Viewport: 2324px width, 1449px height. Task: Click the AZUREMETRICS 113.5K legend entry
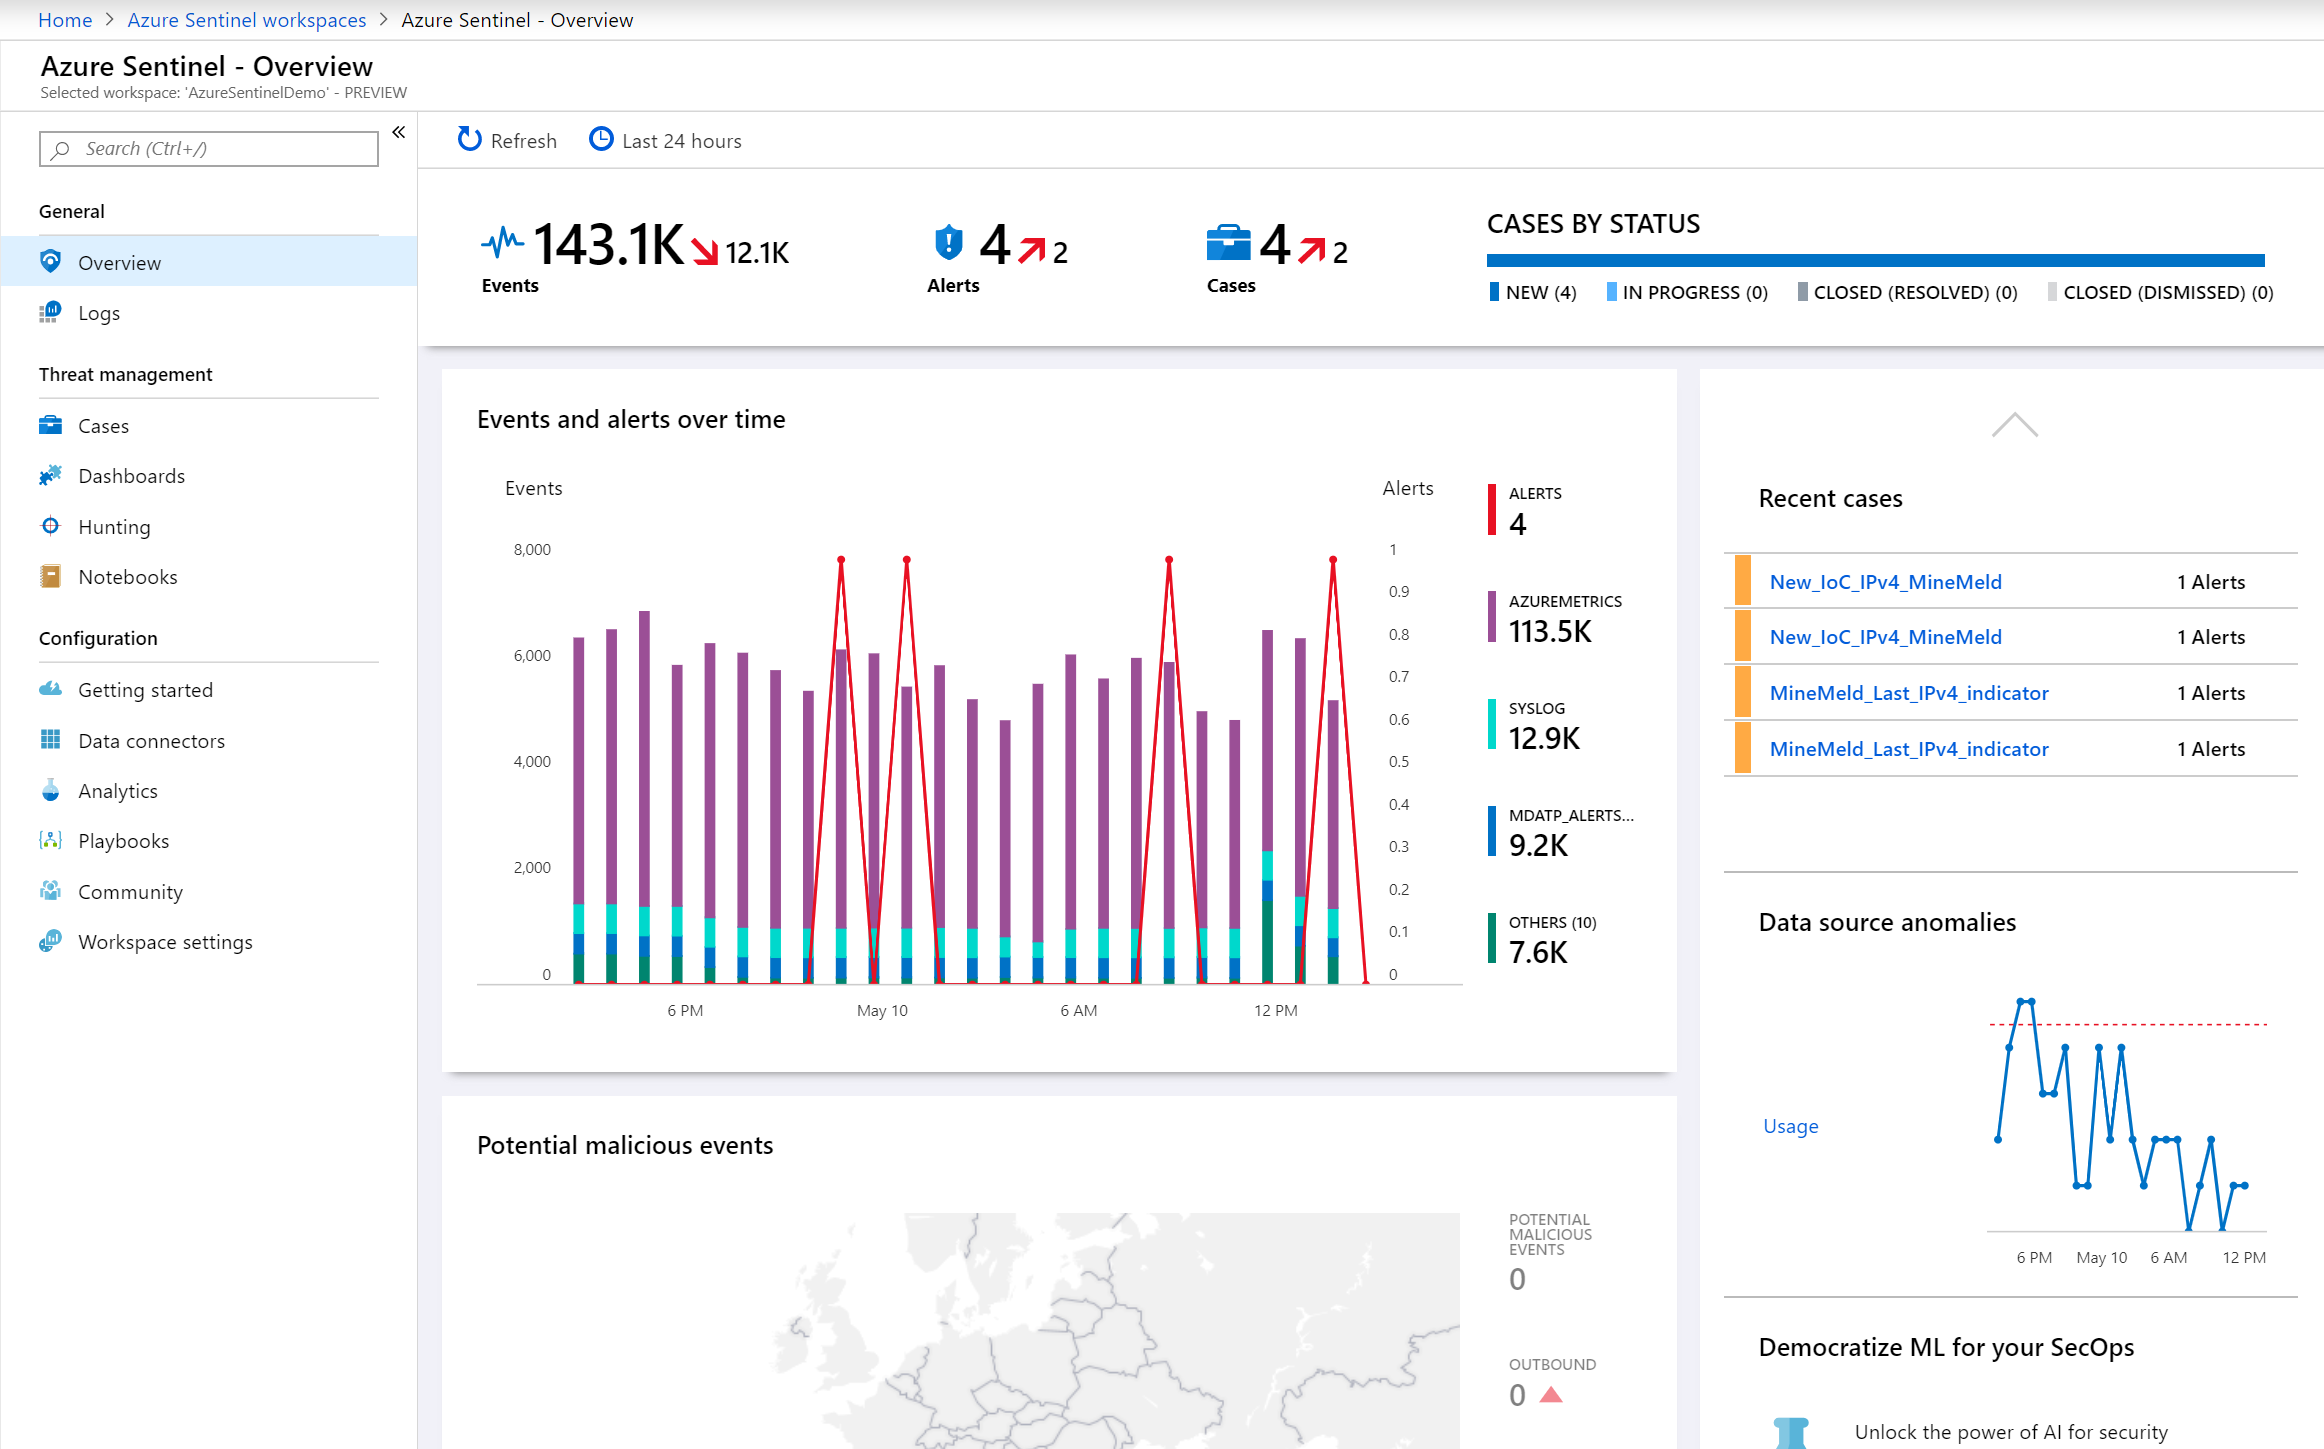point(1555,618)
